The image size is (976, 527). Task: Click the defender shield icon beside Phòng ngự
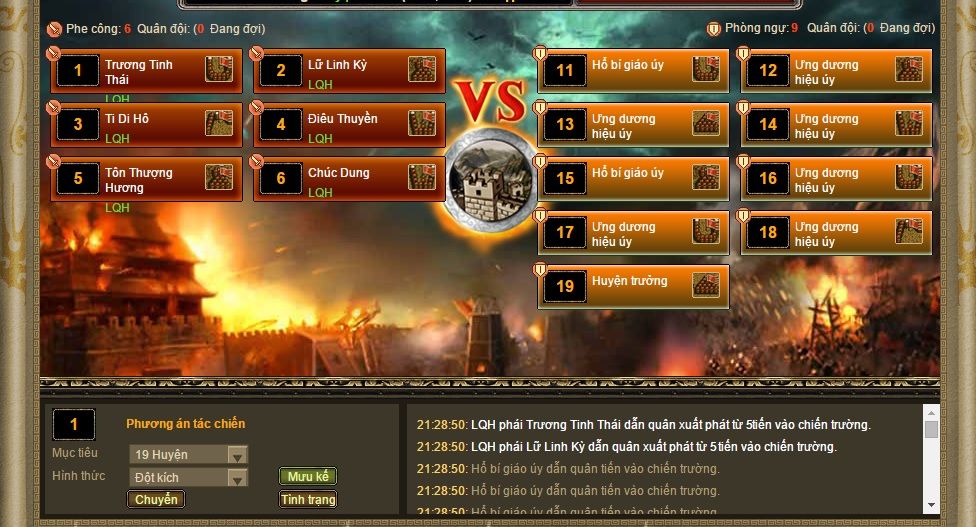coord(713,29)
